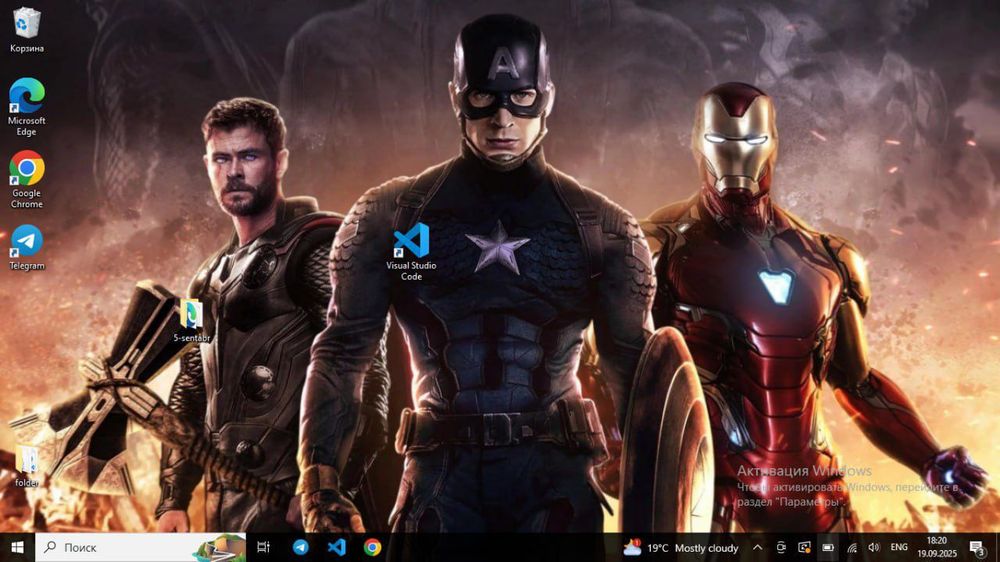
Task: Select the folder icon on desktop
Action: [x=27, y=466]
